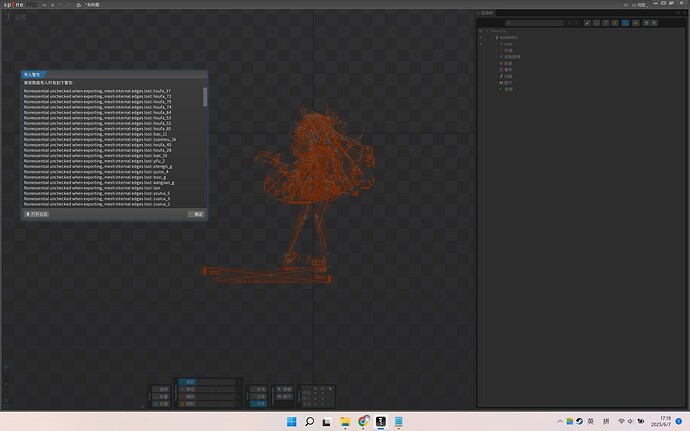Open Windows Start menu
Screen dimensions: 690x431
[x=291, y=422]
